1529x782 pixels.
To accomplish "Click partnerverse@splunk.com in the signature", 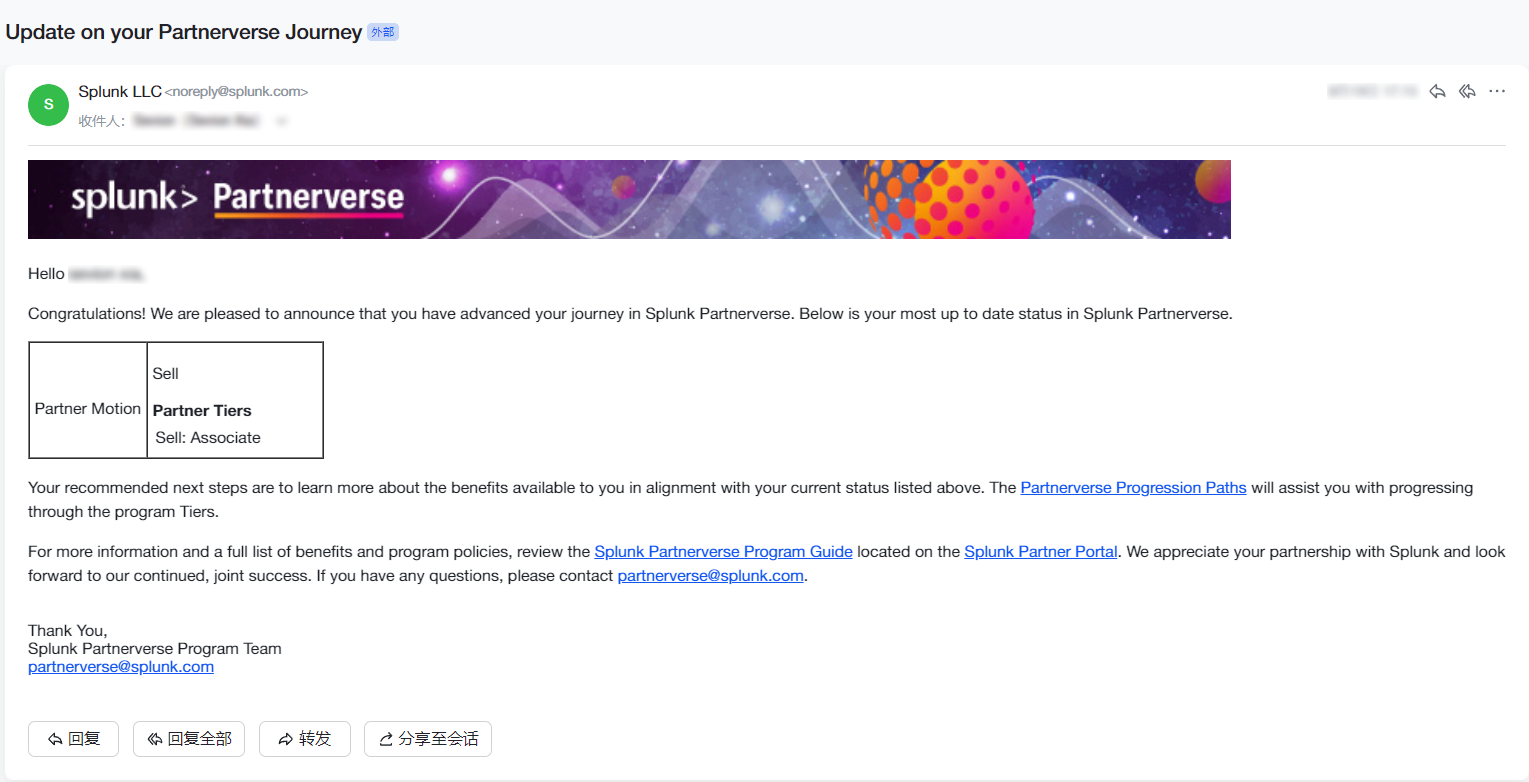I will pos(120,666).
